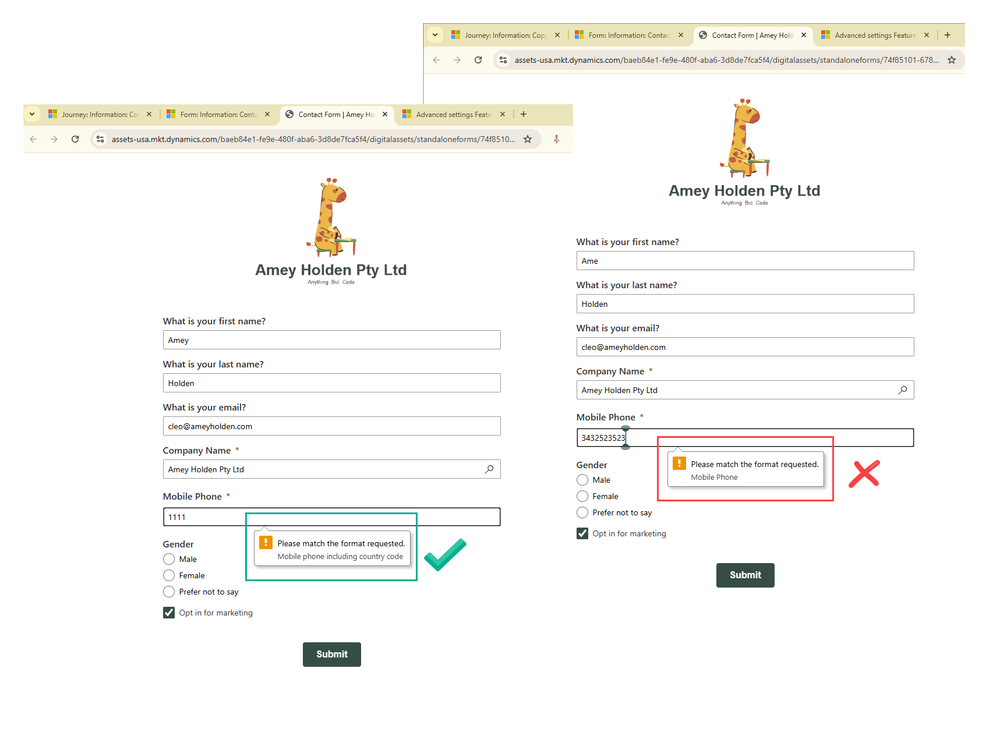Toggle Opt in for marketing in left form
The height and width of the screenshot is (743, 1000).
point(169,613)
